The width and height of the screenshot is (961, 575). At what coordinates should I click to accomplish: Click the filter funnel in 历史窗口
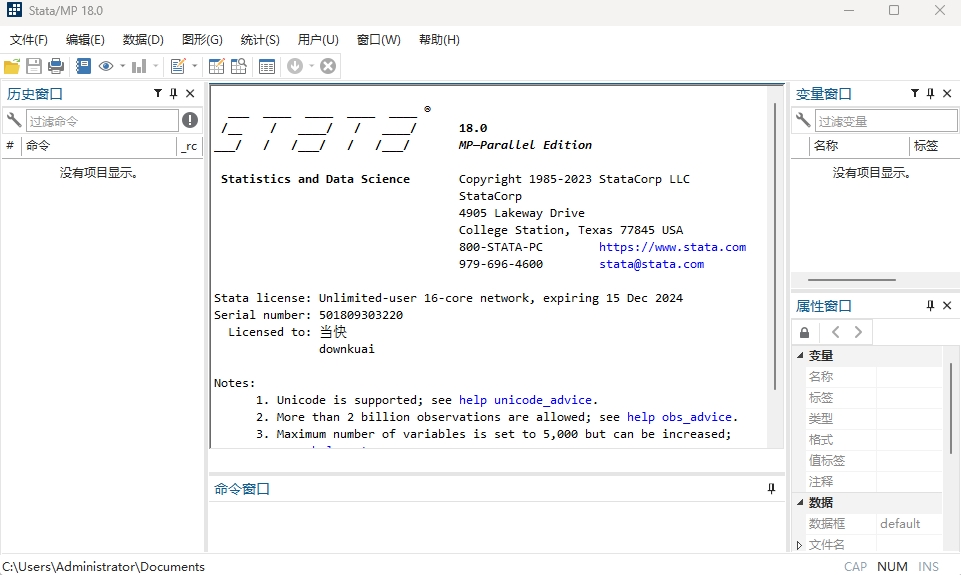158,93
